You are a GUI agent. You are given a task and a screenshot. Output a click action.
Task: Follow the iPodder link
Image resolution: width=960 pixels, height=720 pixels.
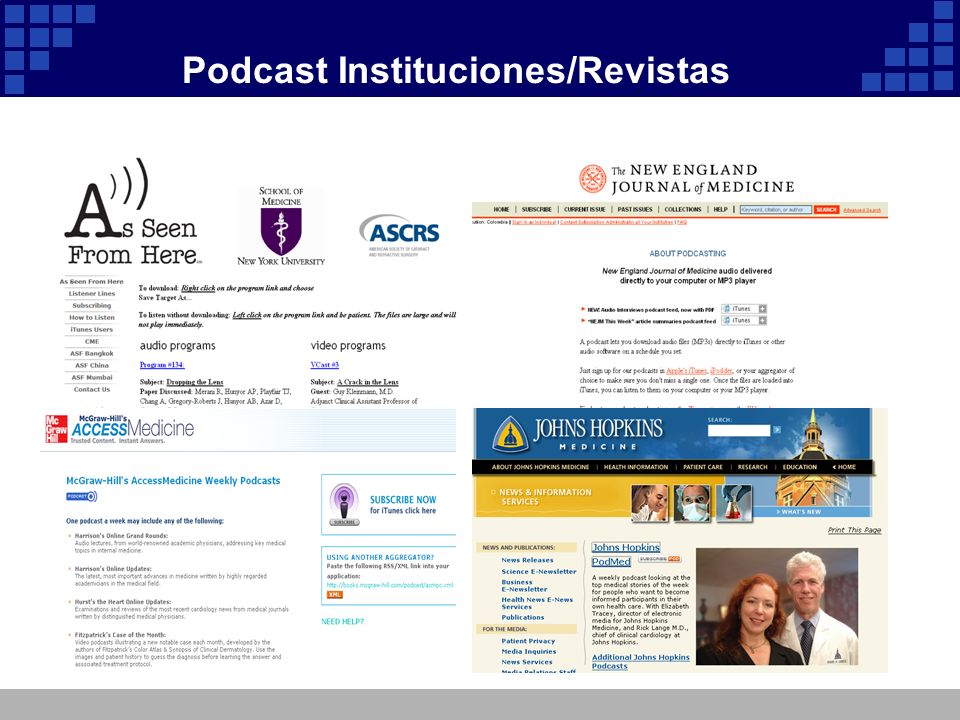721,371
